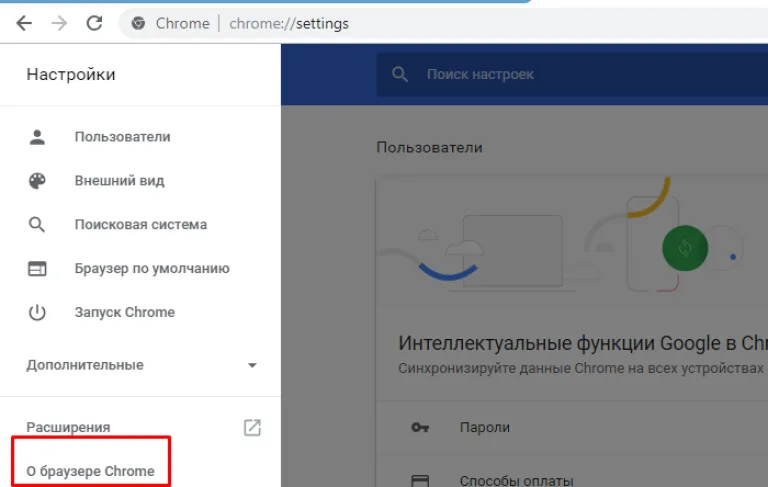Click the Синхронизируйте данные Chrome description

coord(581,368)
